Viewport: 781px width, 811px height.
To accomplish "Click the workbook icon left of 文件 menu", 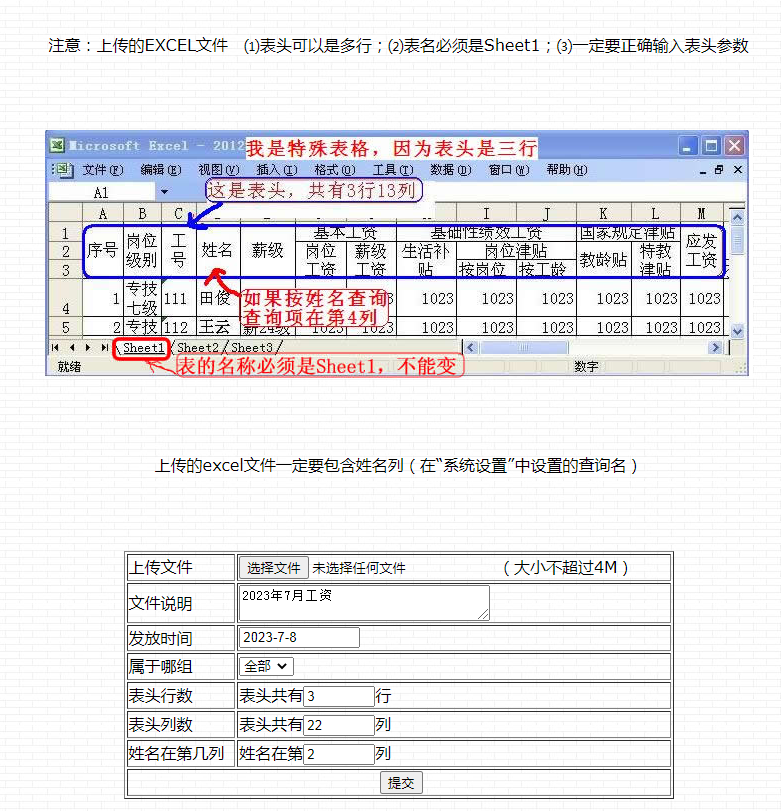I will (x=63, y=170).
